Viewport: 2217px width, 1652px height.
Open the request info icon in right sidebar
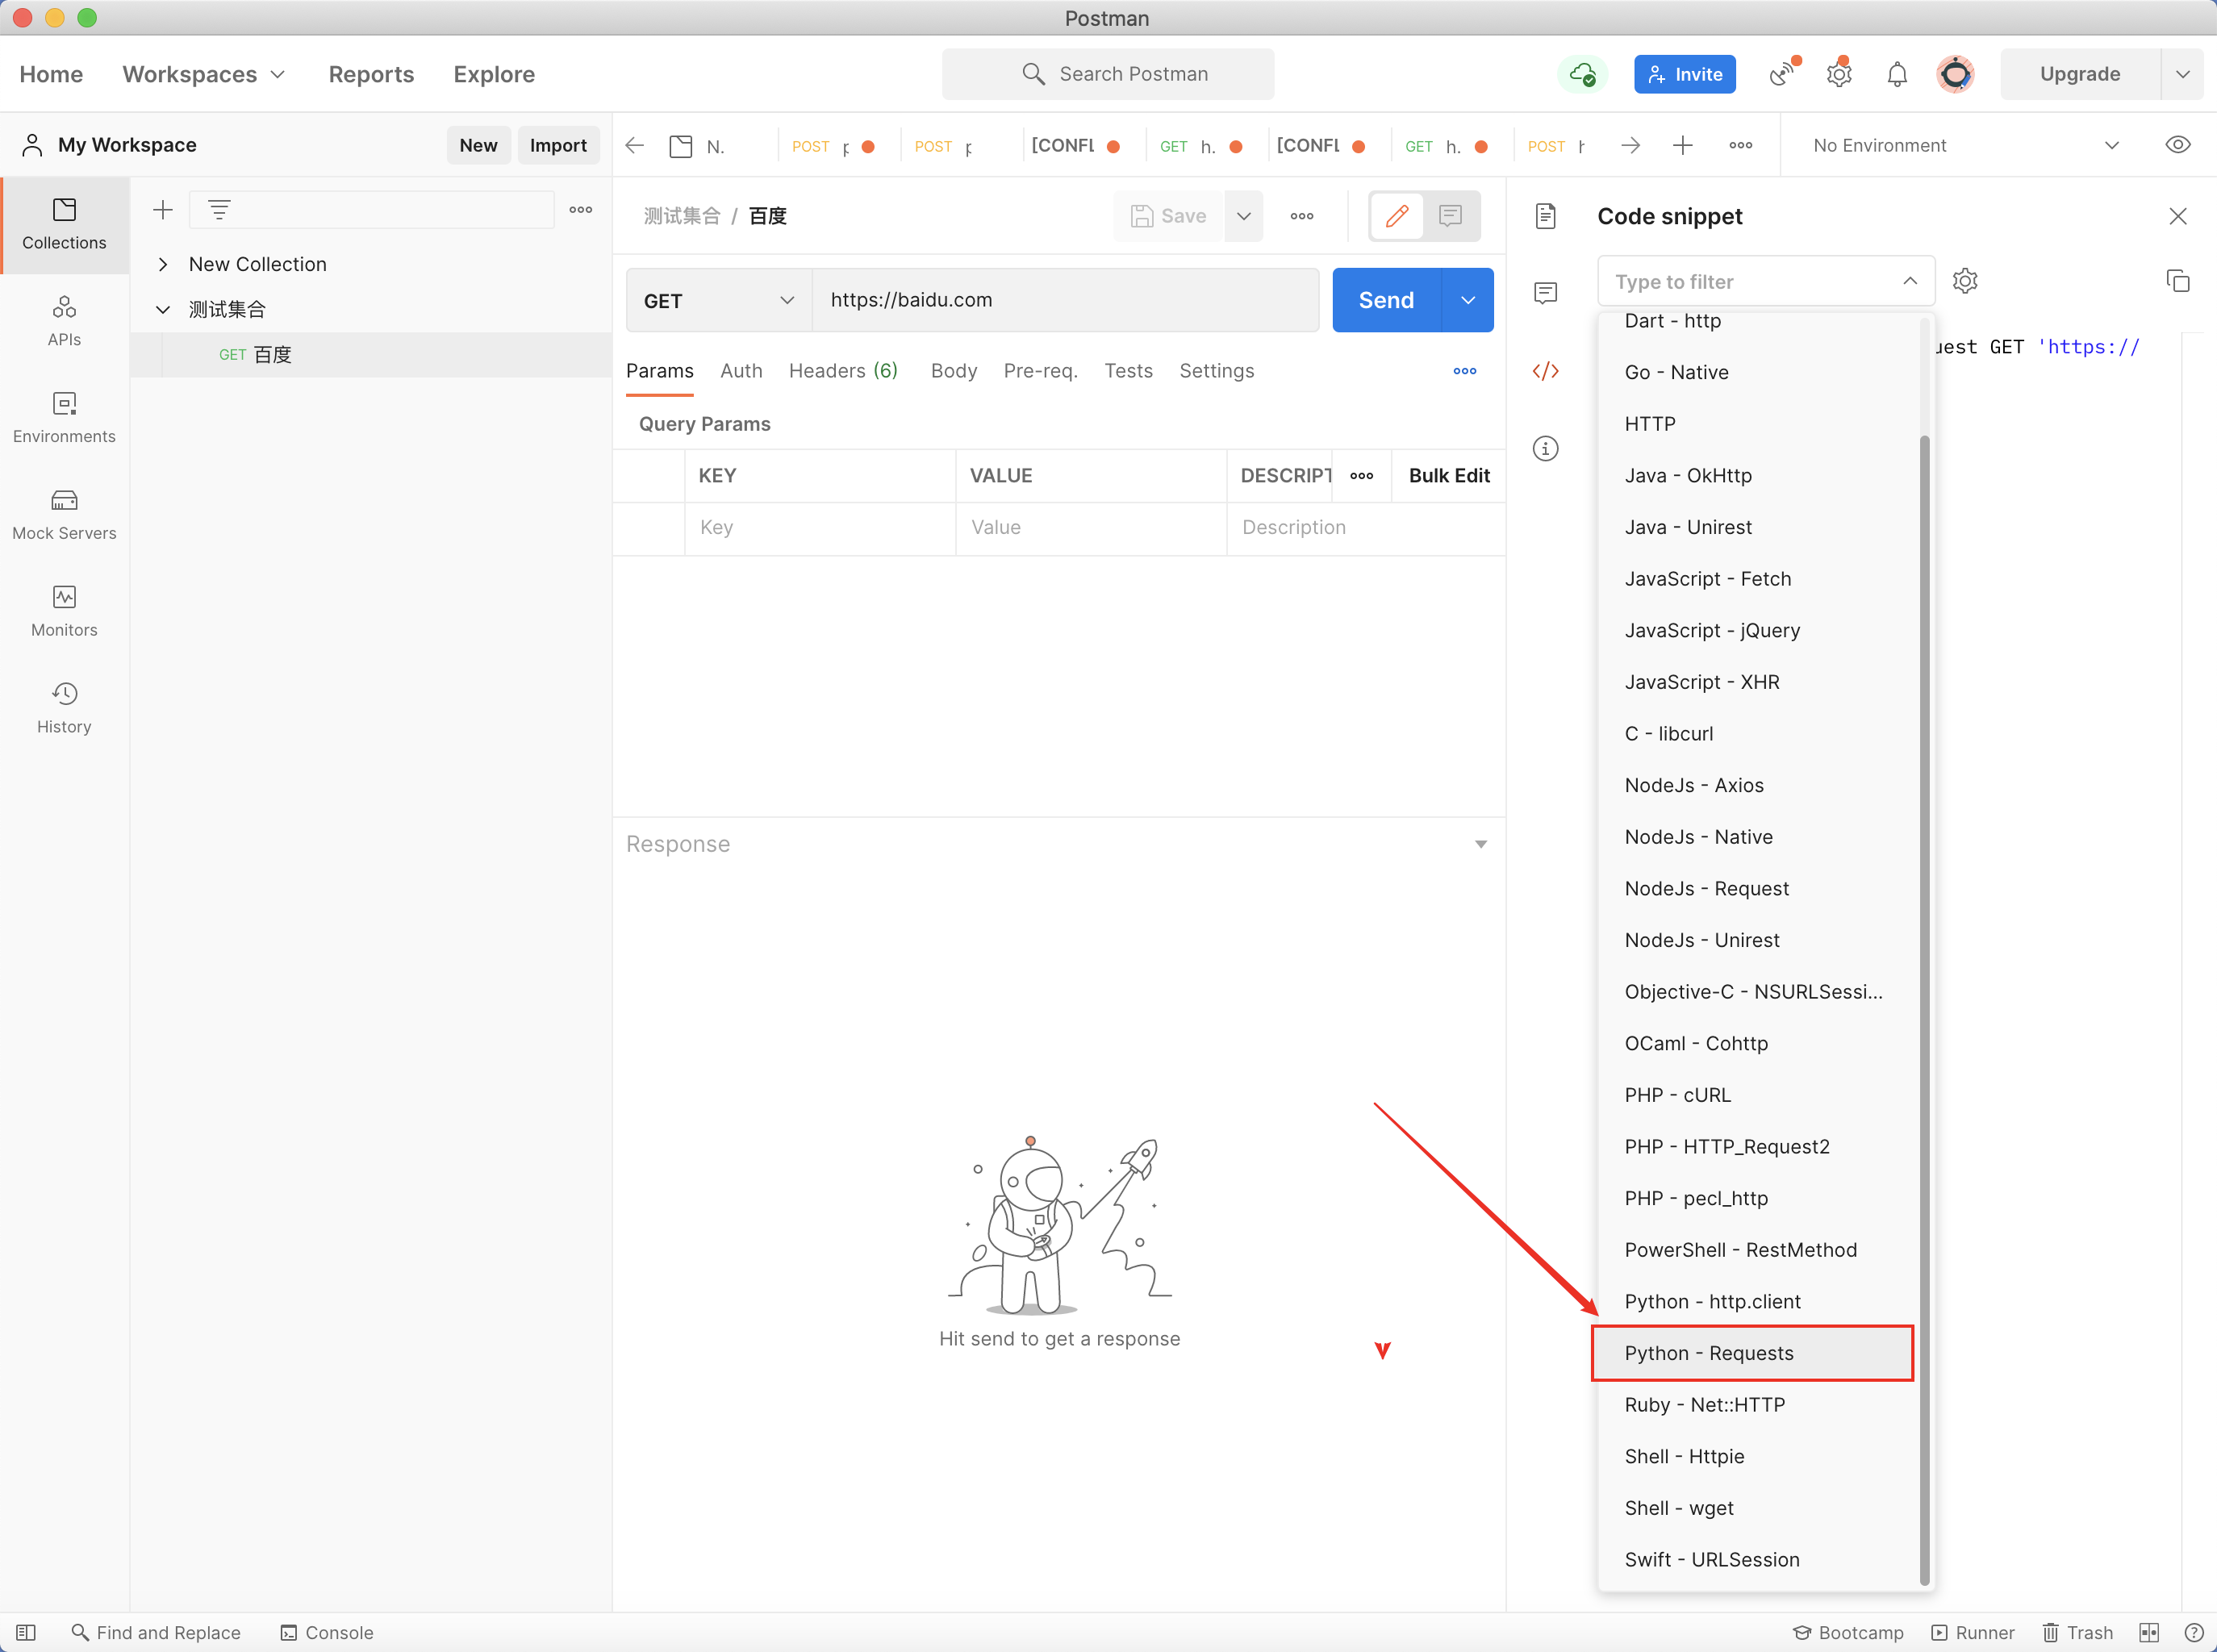(1545, 448)
